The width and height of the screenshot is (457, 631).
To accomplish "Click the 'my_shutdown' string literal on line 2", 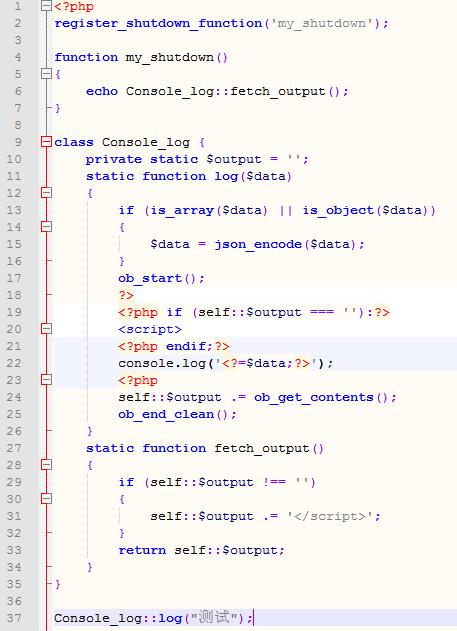I will coord(323,23).
